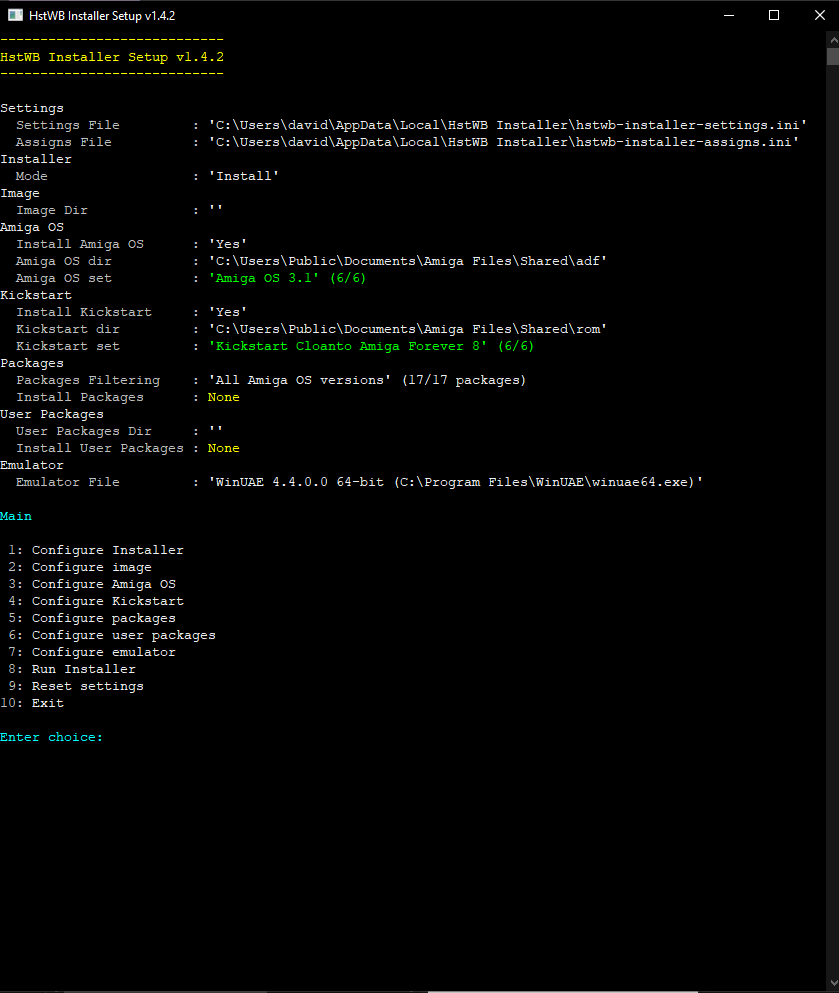
Task: Click the 'Yes' value for Install Amiga OS
Action: click(x=228, y=244)
